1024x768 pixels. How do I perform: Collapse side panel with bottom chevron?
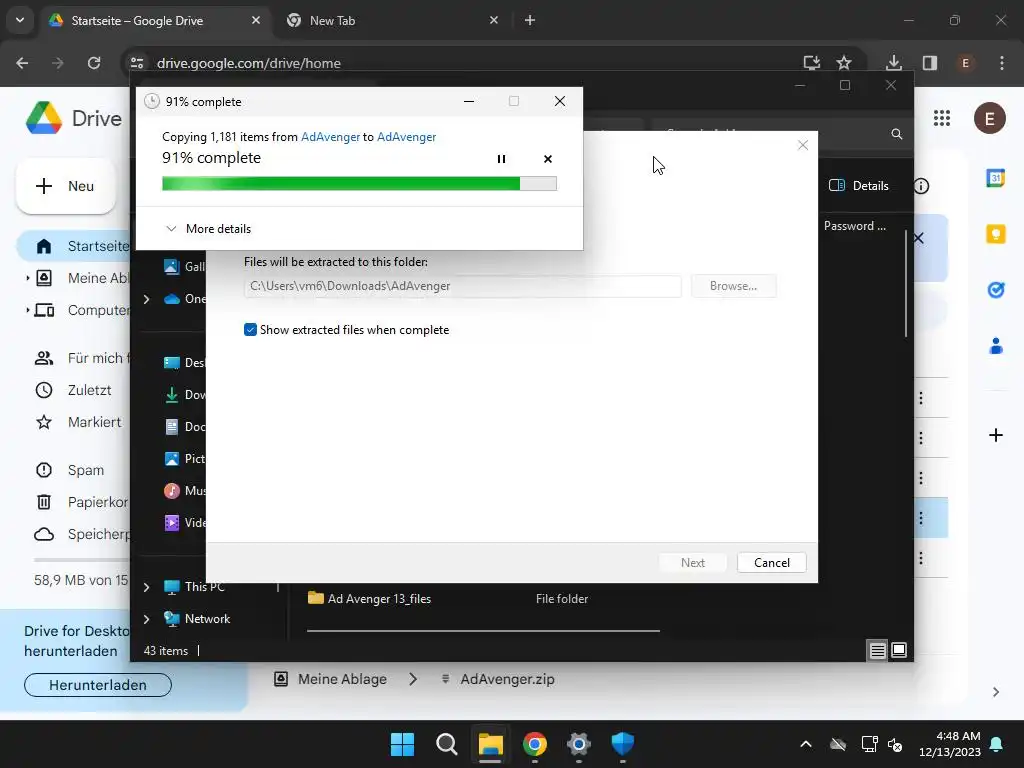tap(995, 692)
